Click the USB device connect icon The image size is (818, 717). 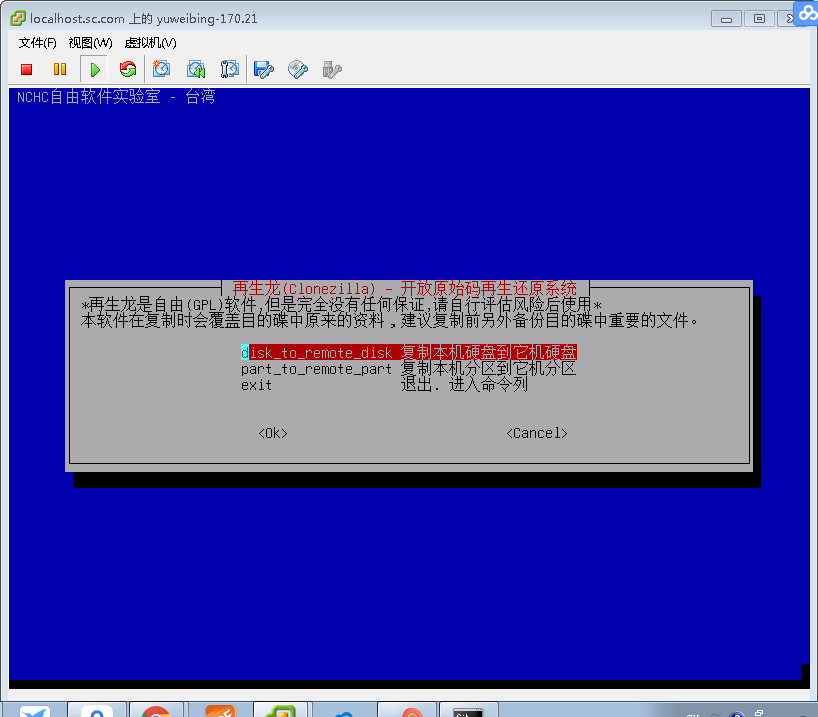[x=332, y=69]
